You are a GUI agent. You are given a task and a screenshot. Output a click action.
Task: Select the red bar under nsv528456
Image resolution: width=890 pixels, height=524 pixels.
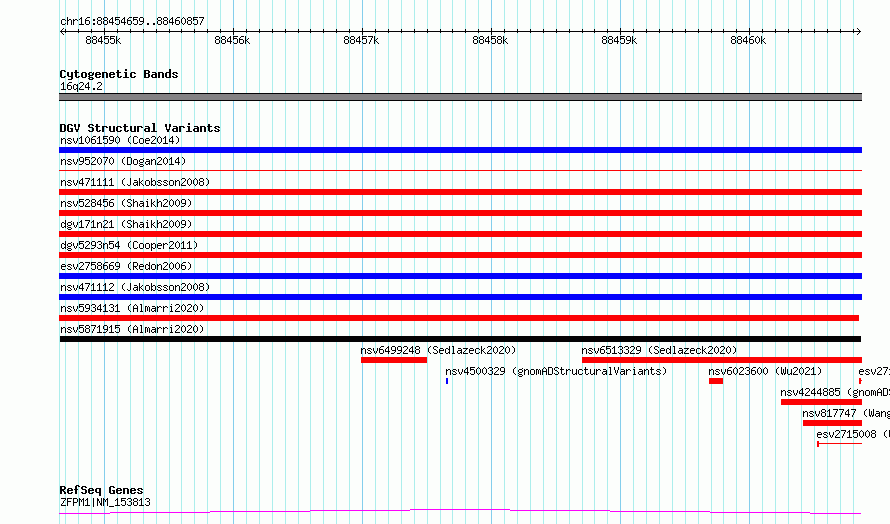[460, 213]
